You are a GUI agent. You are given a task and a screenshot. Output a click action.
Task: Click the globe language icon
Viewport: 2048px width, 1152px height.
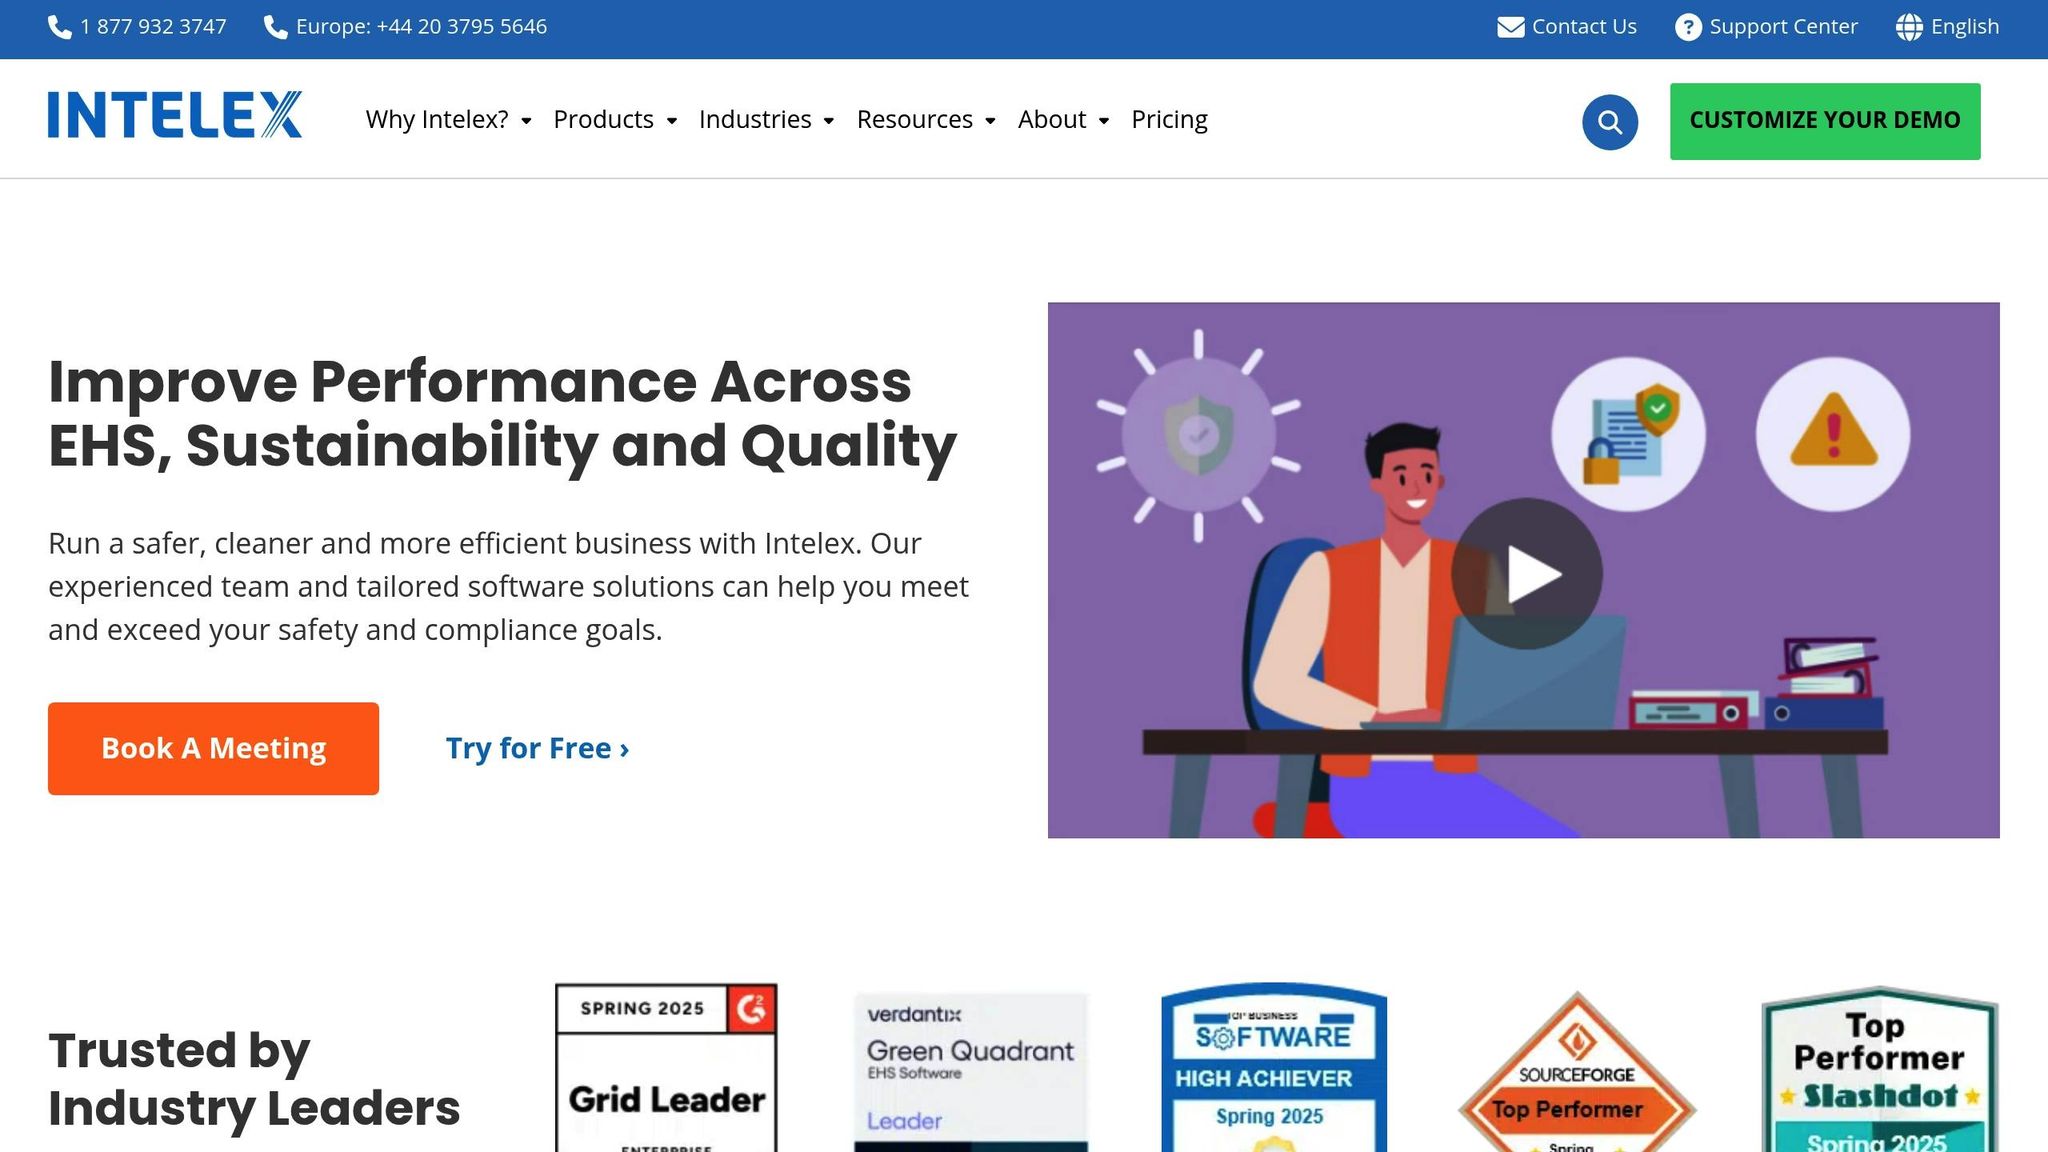pos(1909,27)
